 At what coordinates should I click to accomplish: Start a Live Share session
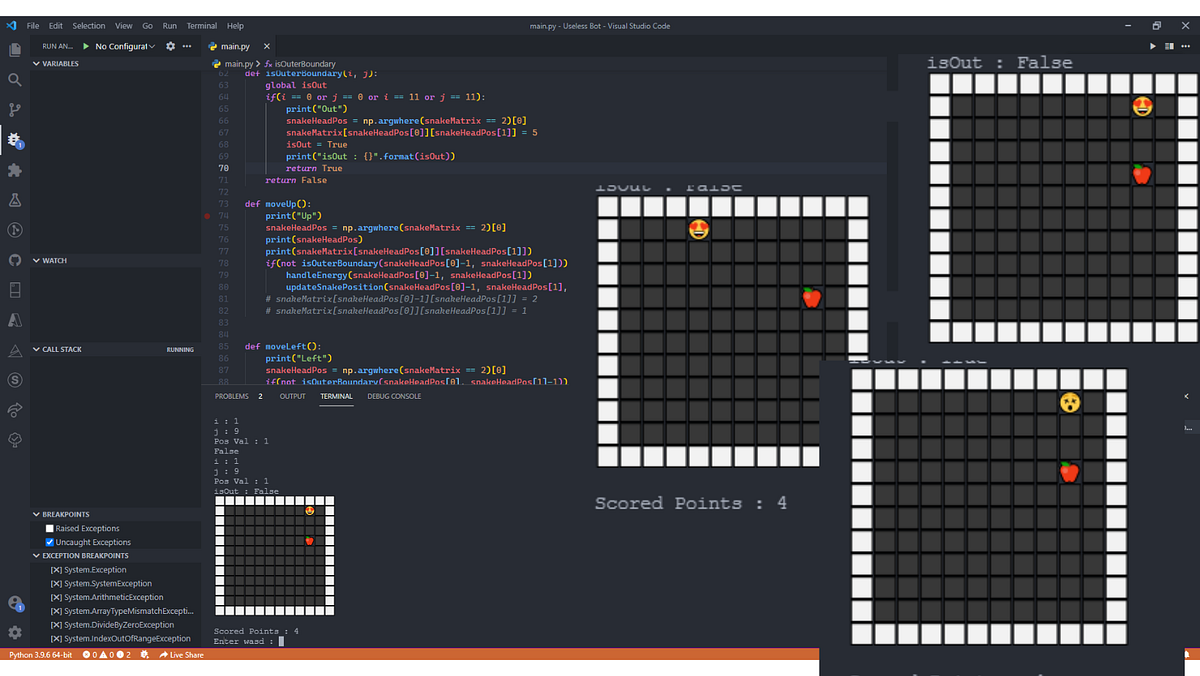pos(183,655)
